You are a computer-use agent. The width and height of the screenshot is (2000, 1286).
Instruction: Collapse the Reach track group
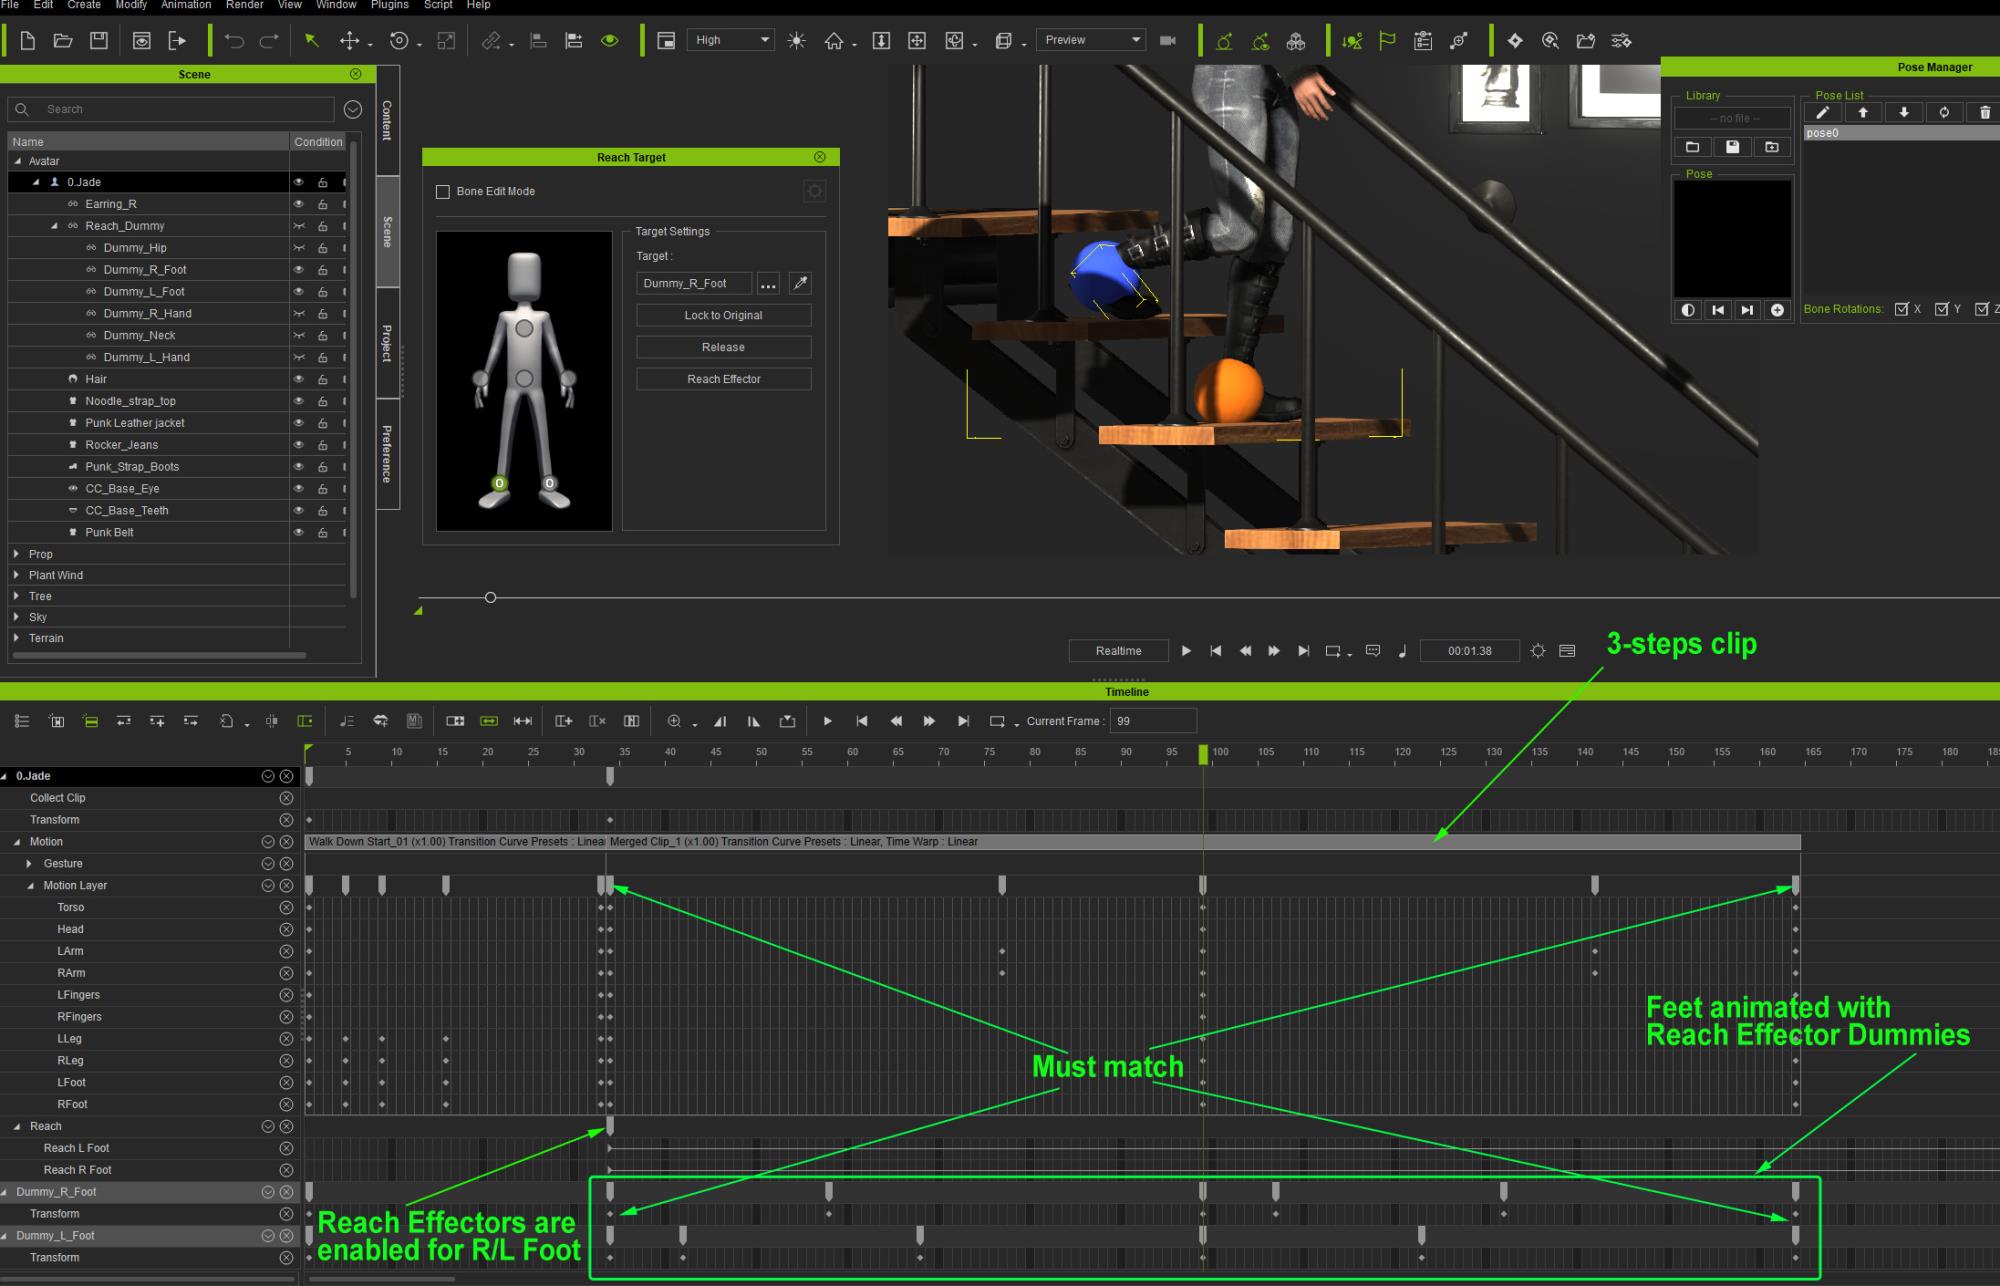pos(17,1127)
